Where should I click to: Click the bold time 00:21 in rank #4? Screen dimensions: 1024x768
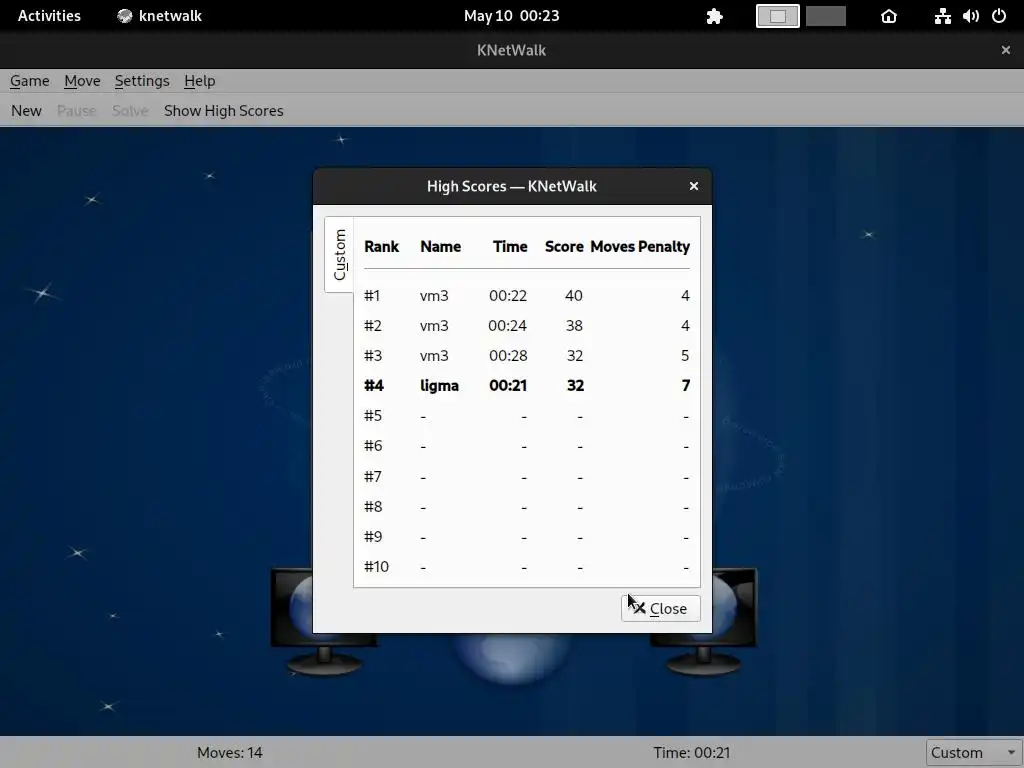coord(508,386)
